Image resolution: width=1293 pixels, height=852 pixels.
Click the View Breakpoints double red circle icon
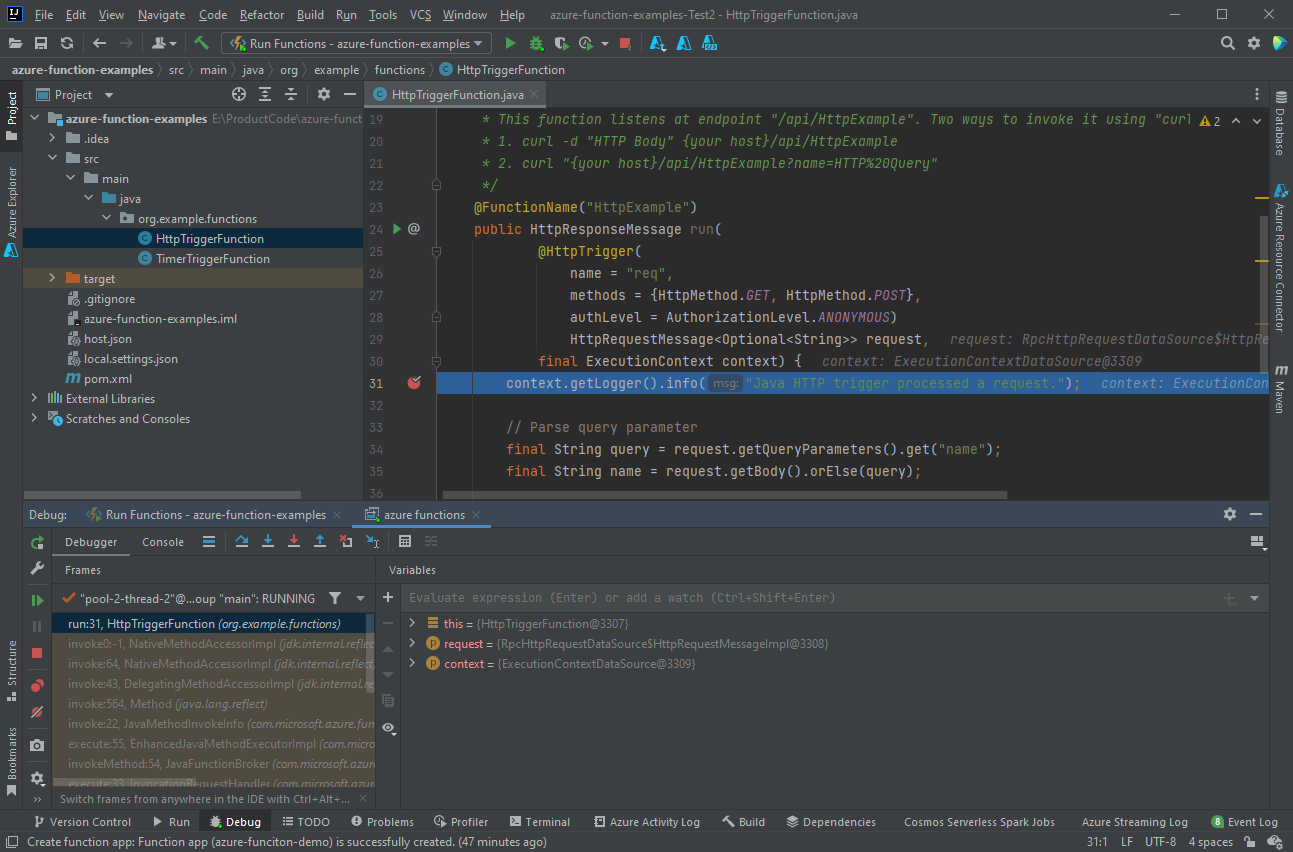point(37,686)
